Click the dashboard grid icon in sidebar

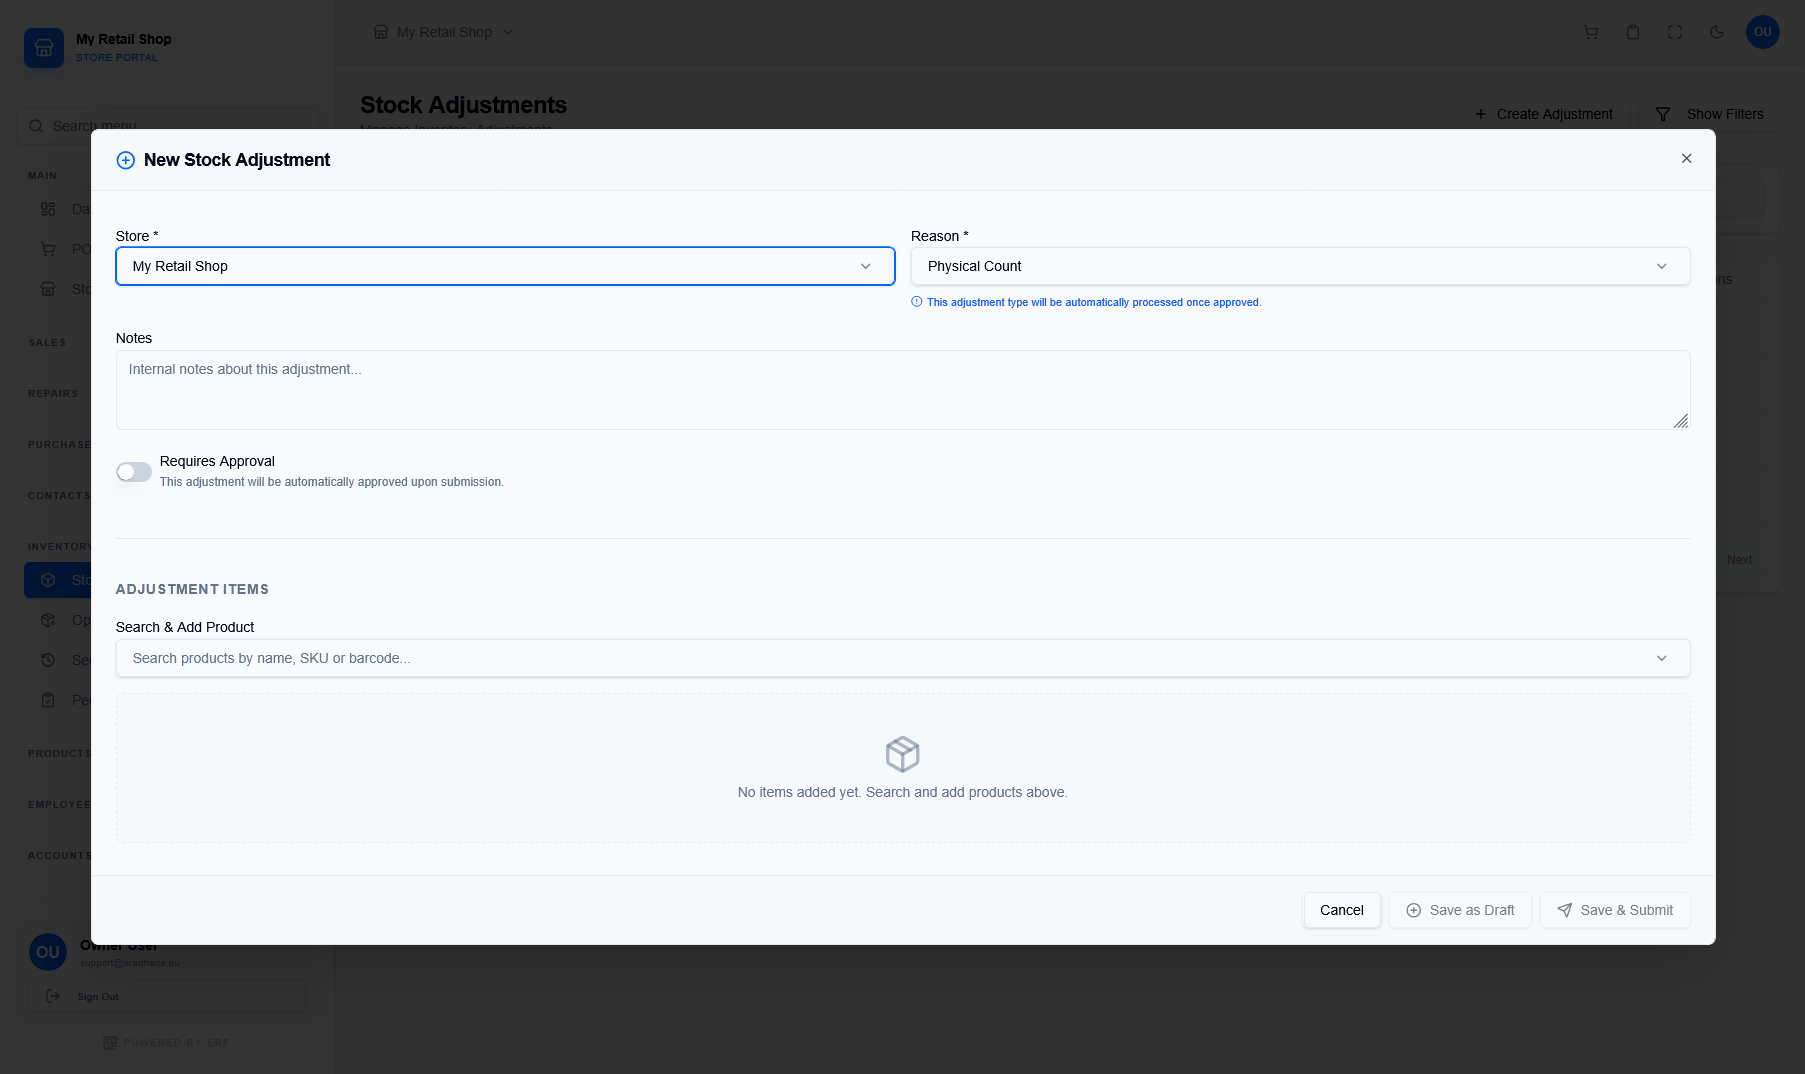48,209
